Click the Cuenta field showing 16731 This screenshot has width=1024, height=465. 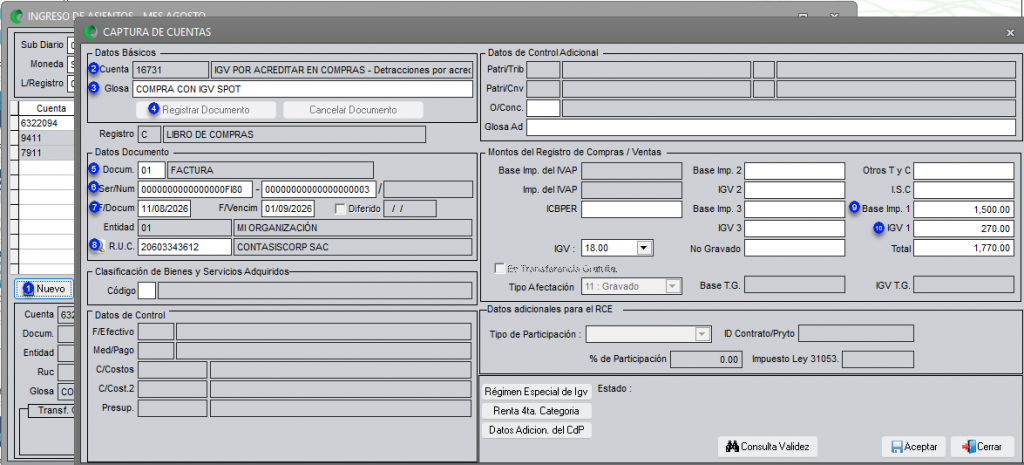point(170,69)
